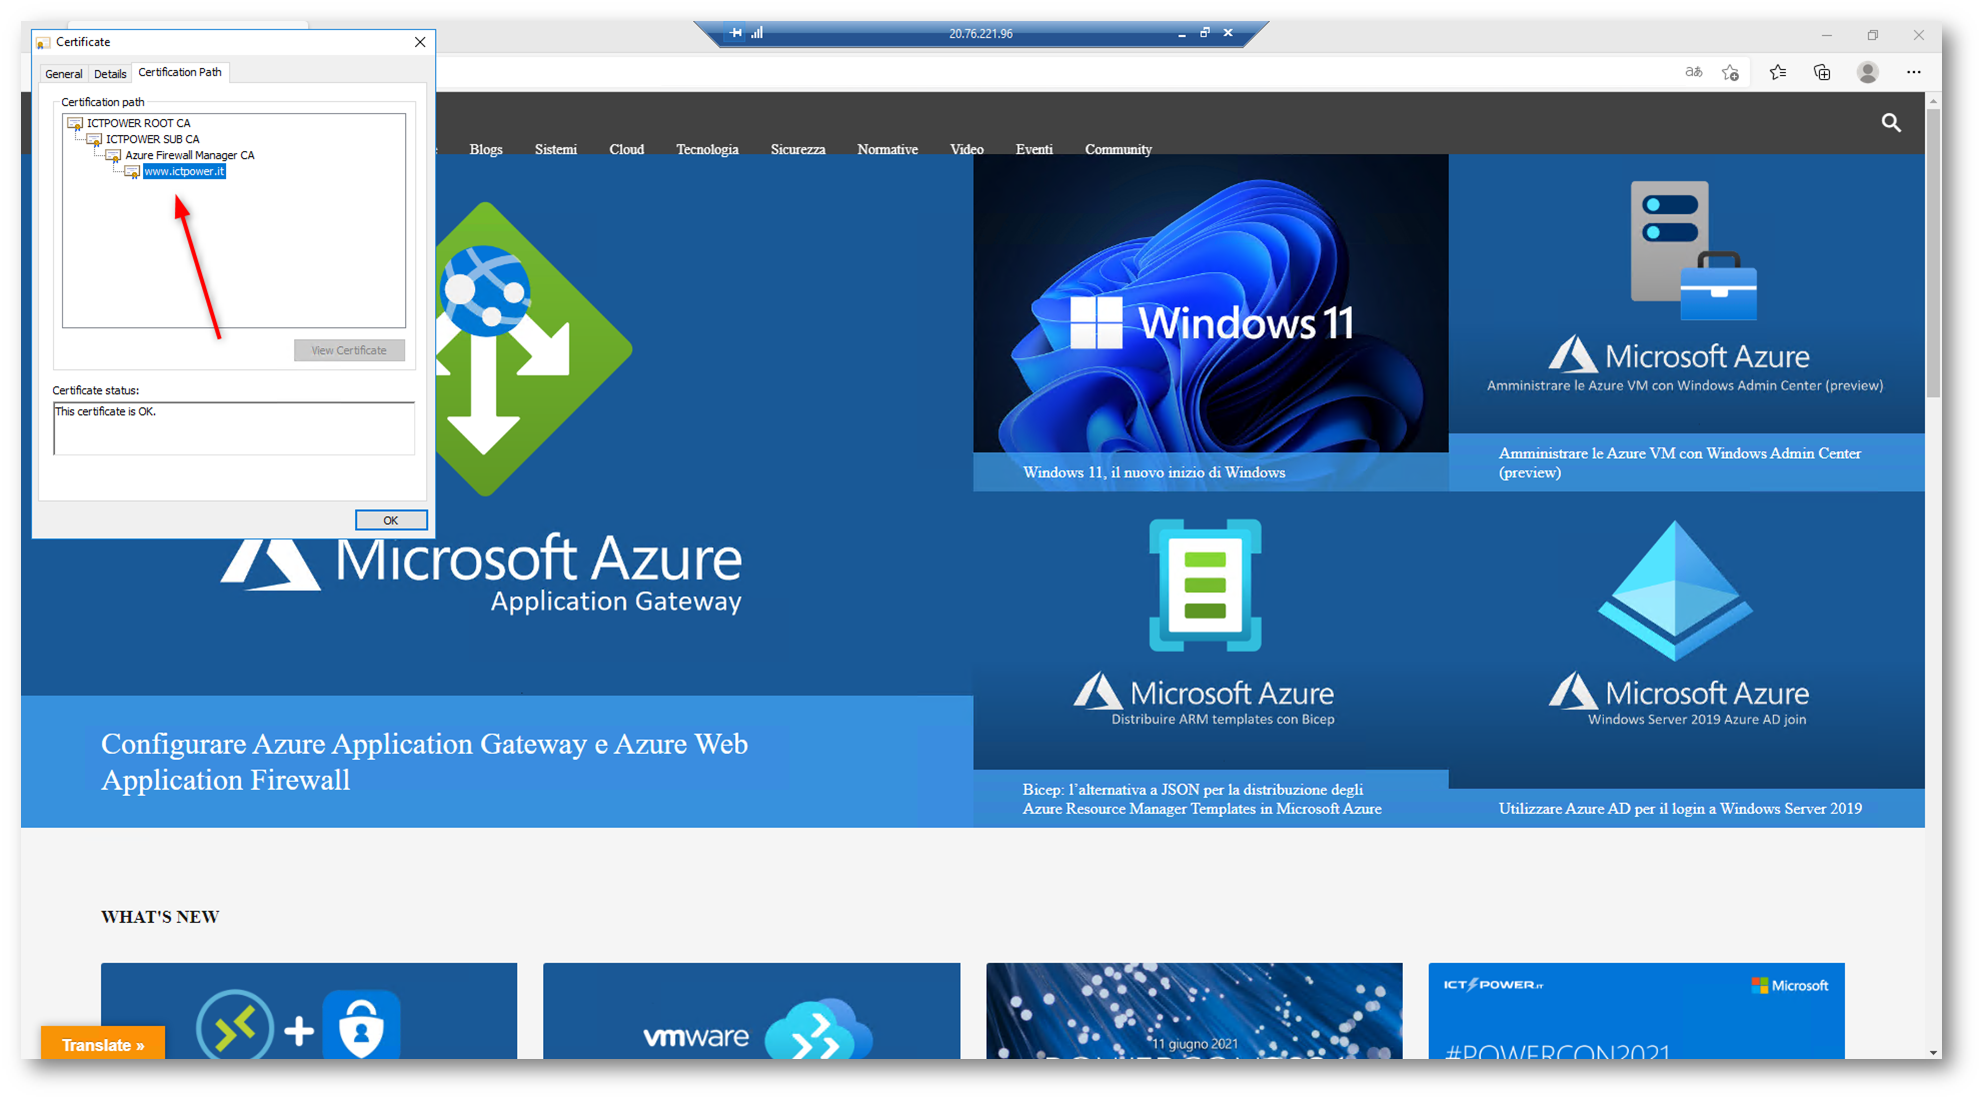Open the Favorites list icon
The width and height of the screenshot is (1984, 1101).
[x=1777, y=72]
